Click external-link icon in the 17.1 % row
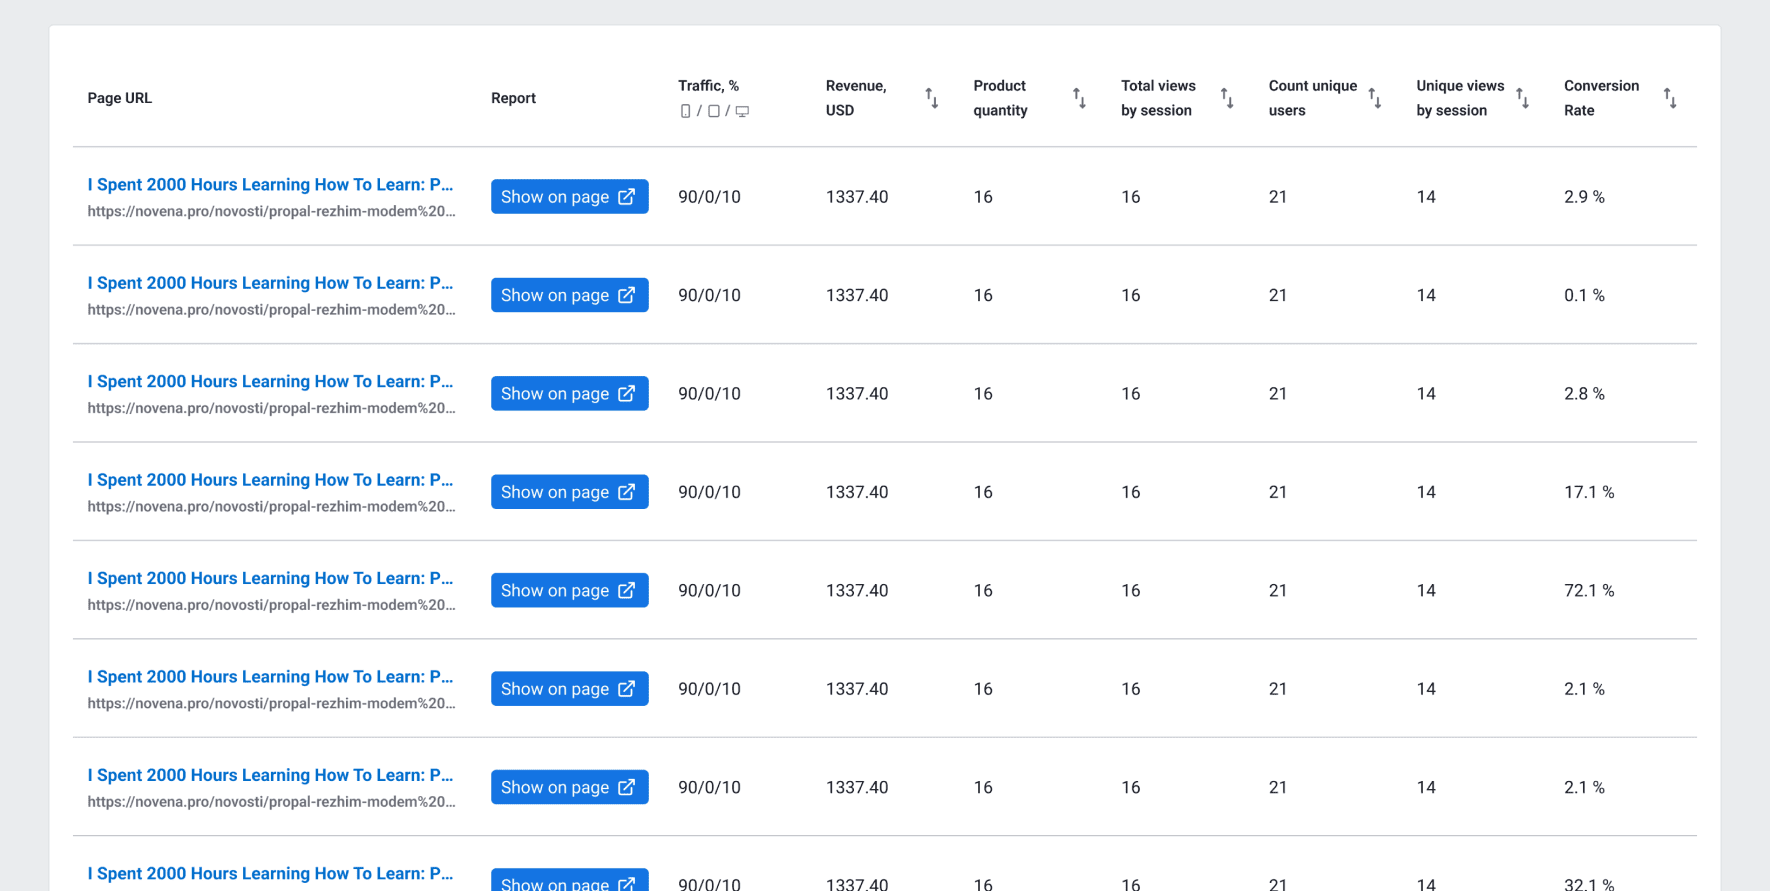 627,492
